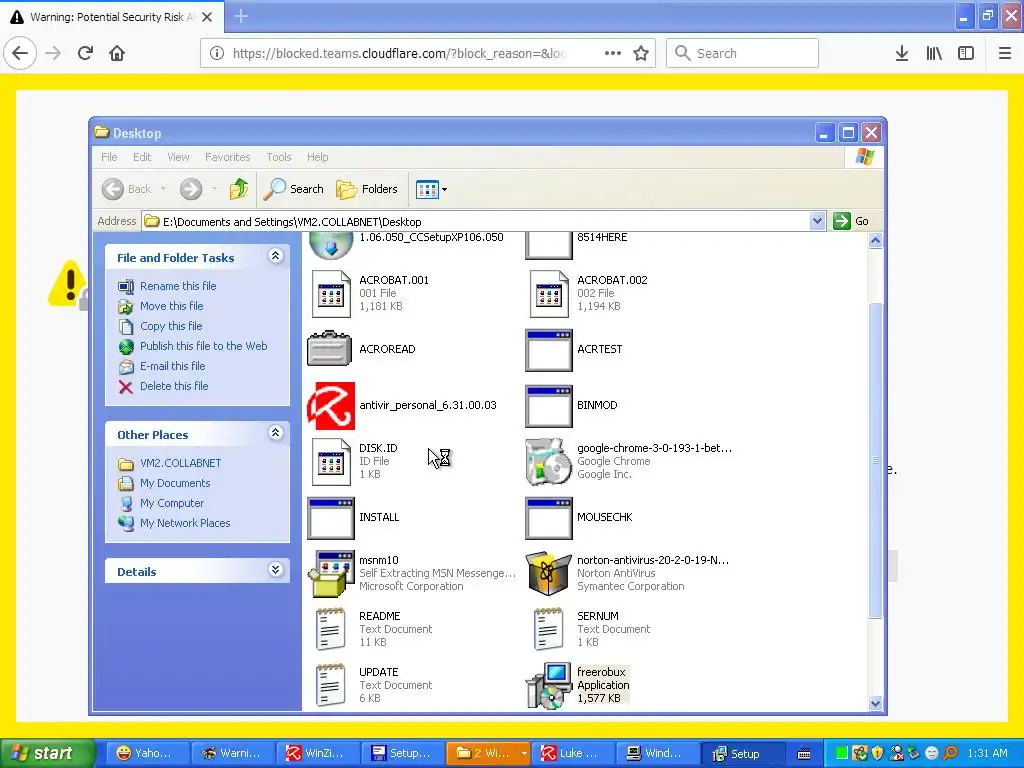Screen dimensions: 1024x768
Task: Open the Help menu
Action: click(x=317, y=157)
